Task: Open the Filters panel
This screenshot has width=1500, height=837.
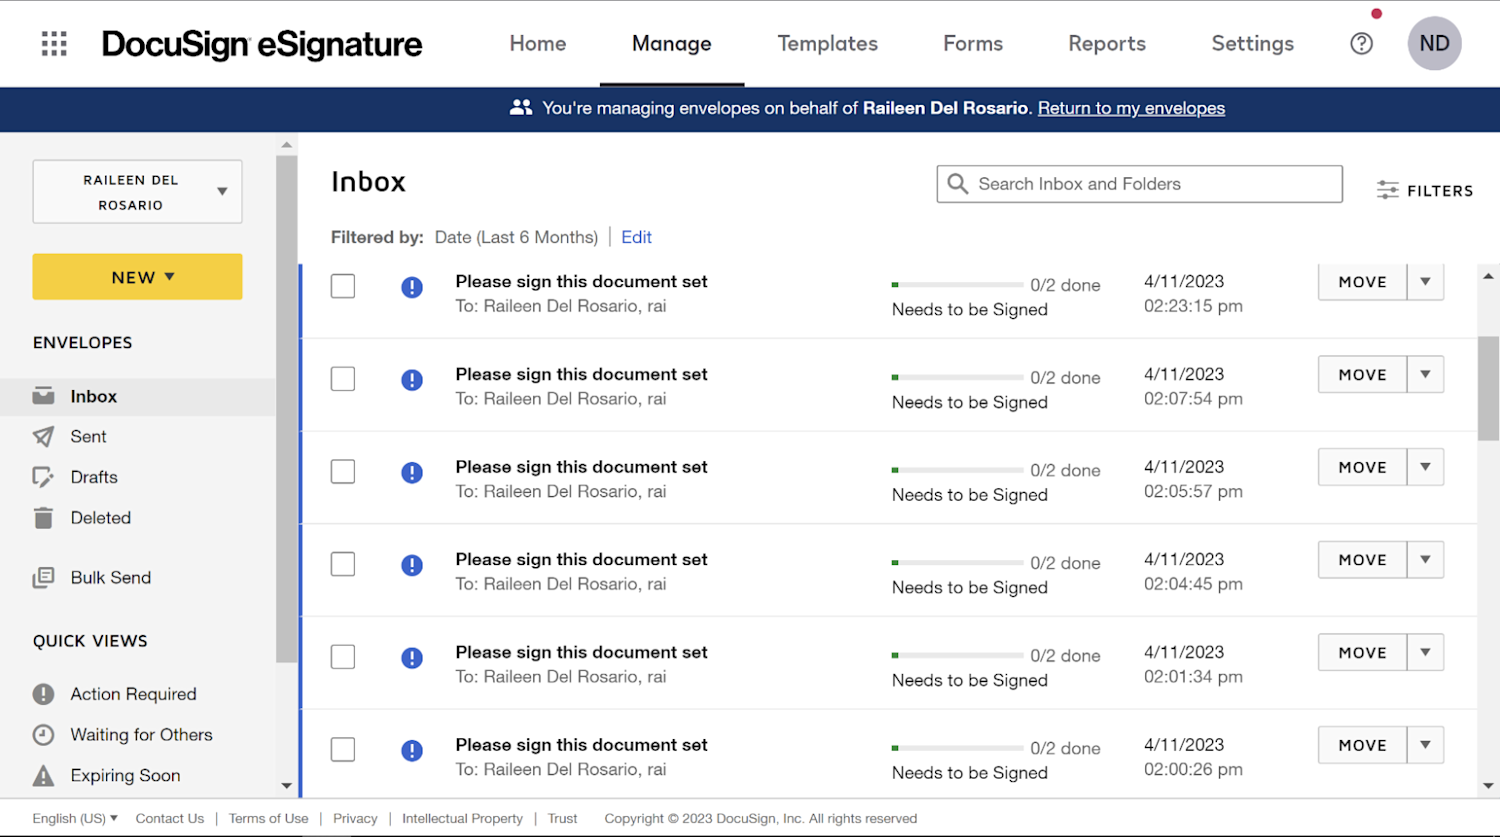Action: (x=1424, y=190)
